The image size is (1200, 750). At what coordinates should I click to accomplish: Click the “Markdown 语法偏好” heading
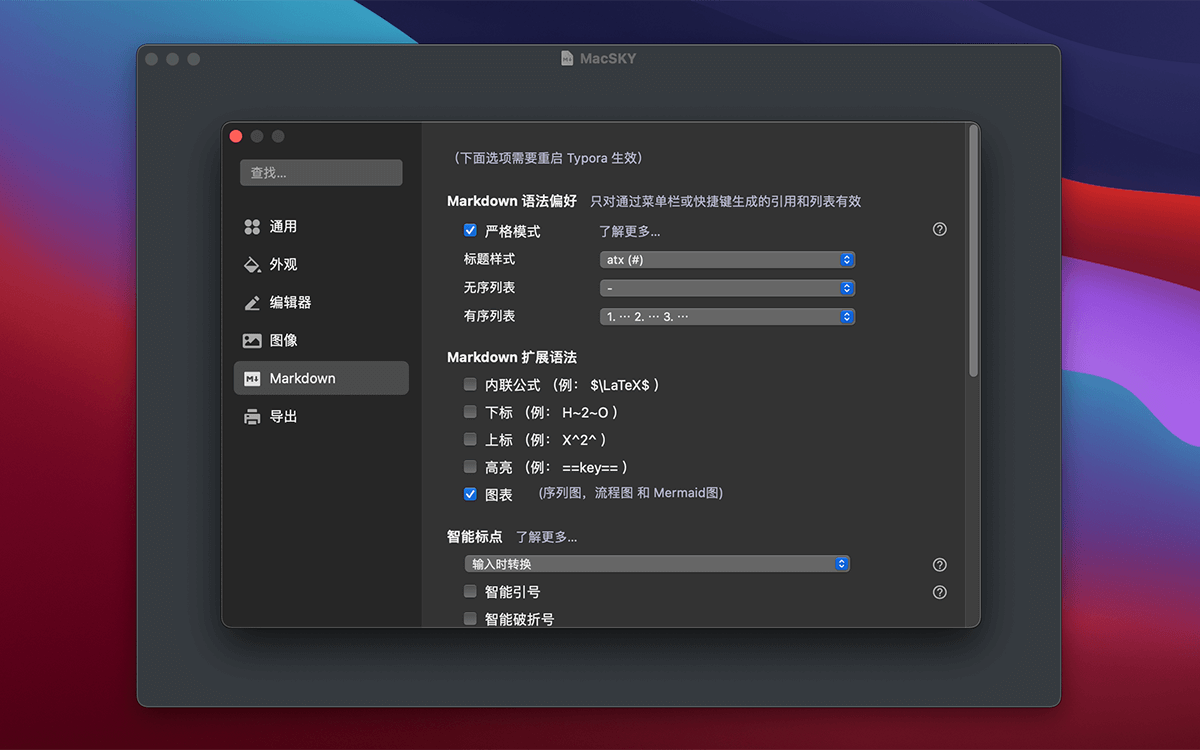(x=512, y=201)
